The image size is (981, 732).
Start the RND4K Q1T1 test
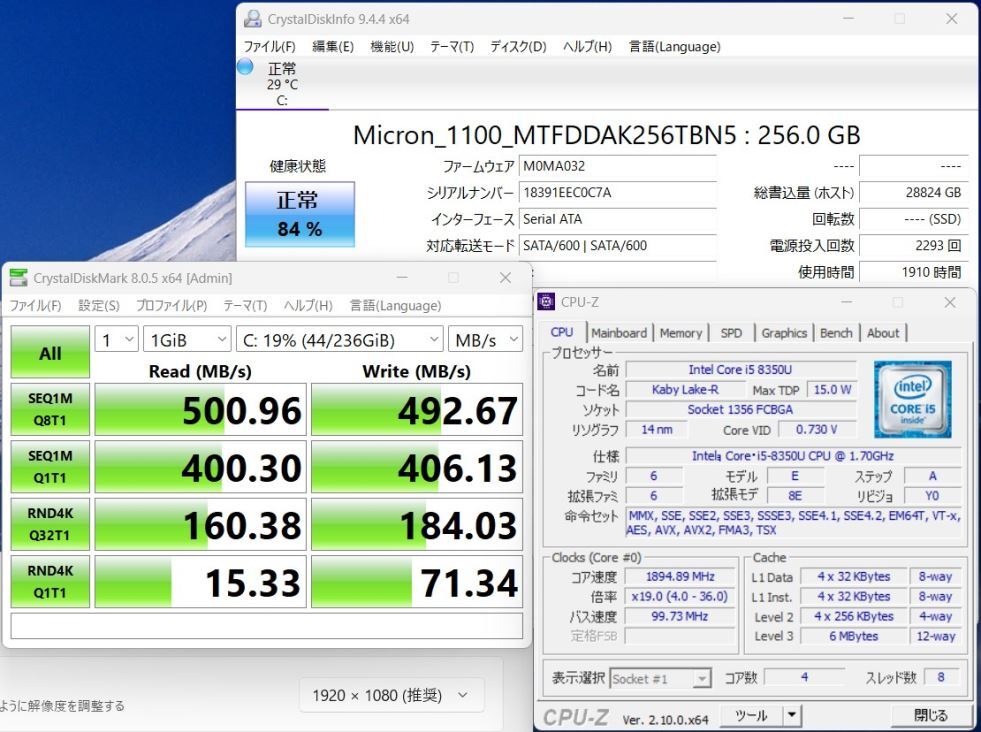[50, 582]
